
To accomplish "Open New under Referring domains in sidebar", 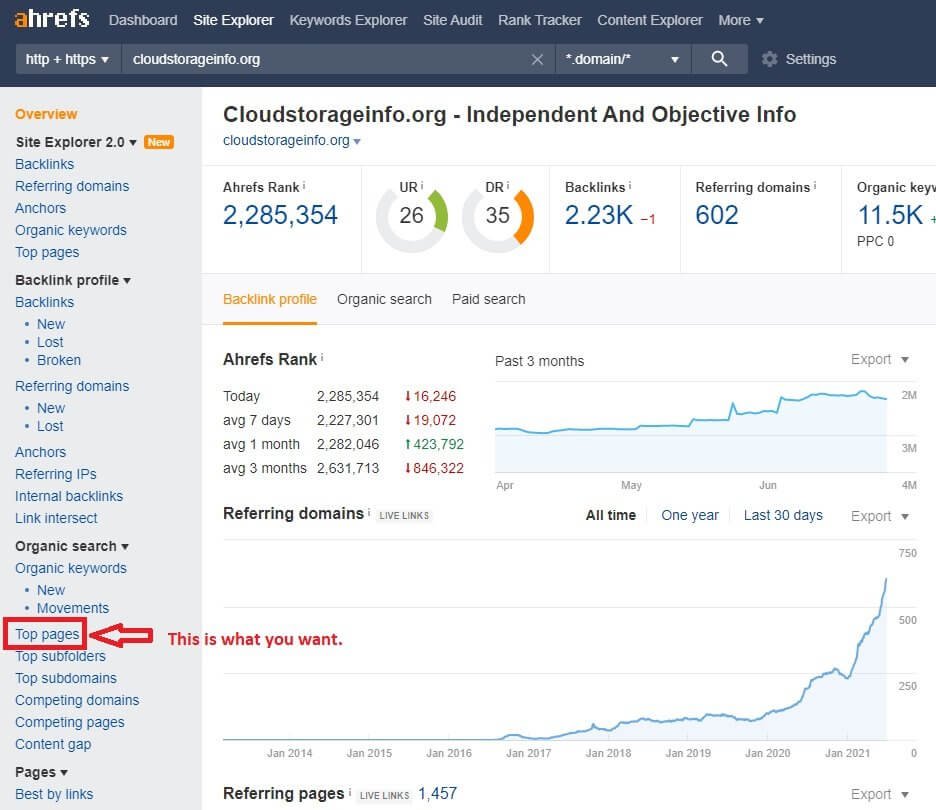I will pyautogui.click(x=51, y=408).
